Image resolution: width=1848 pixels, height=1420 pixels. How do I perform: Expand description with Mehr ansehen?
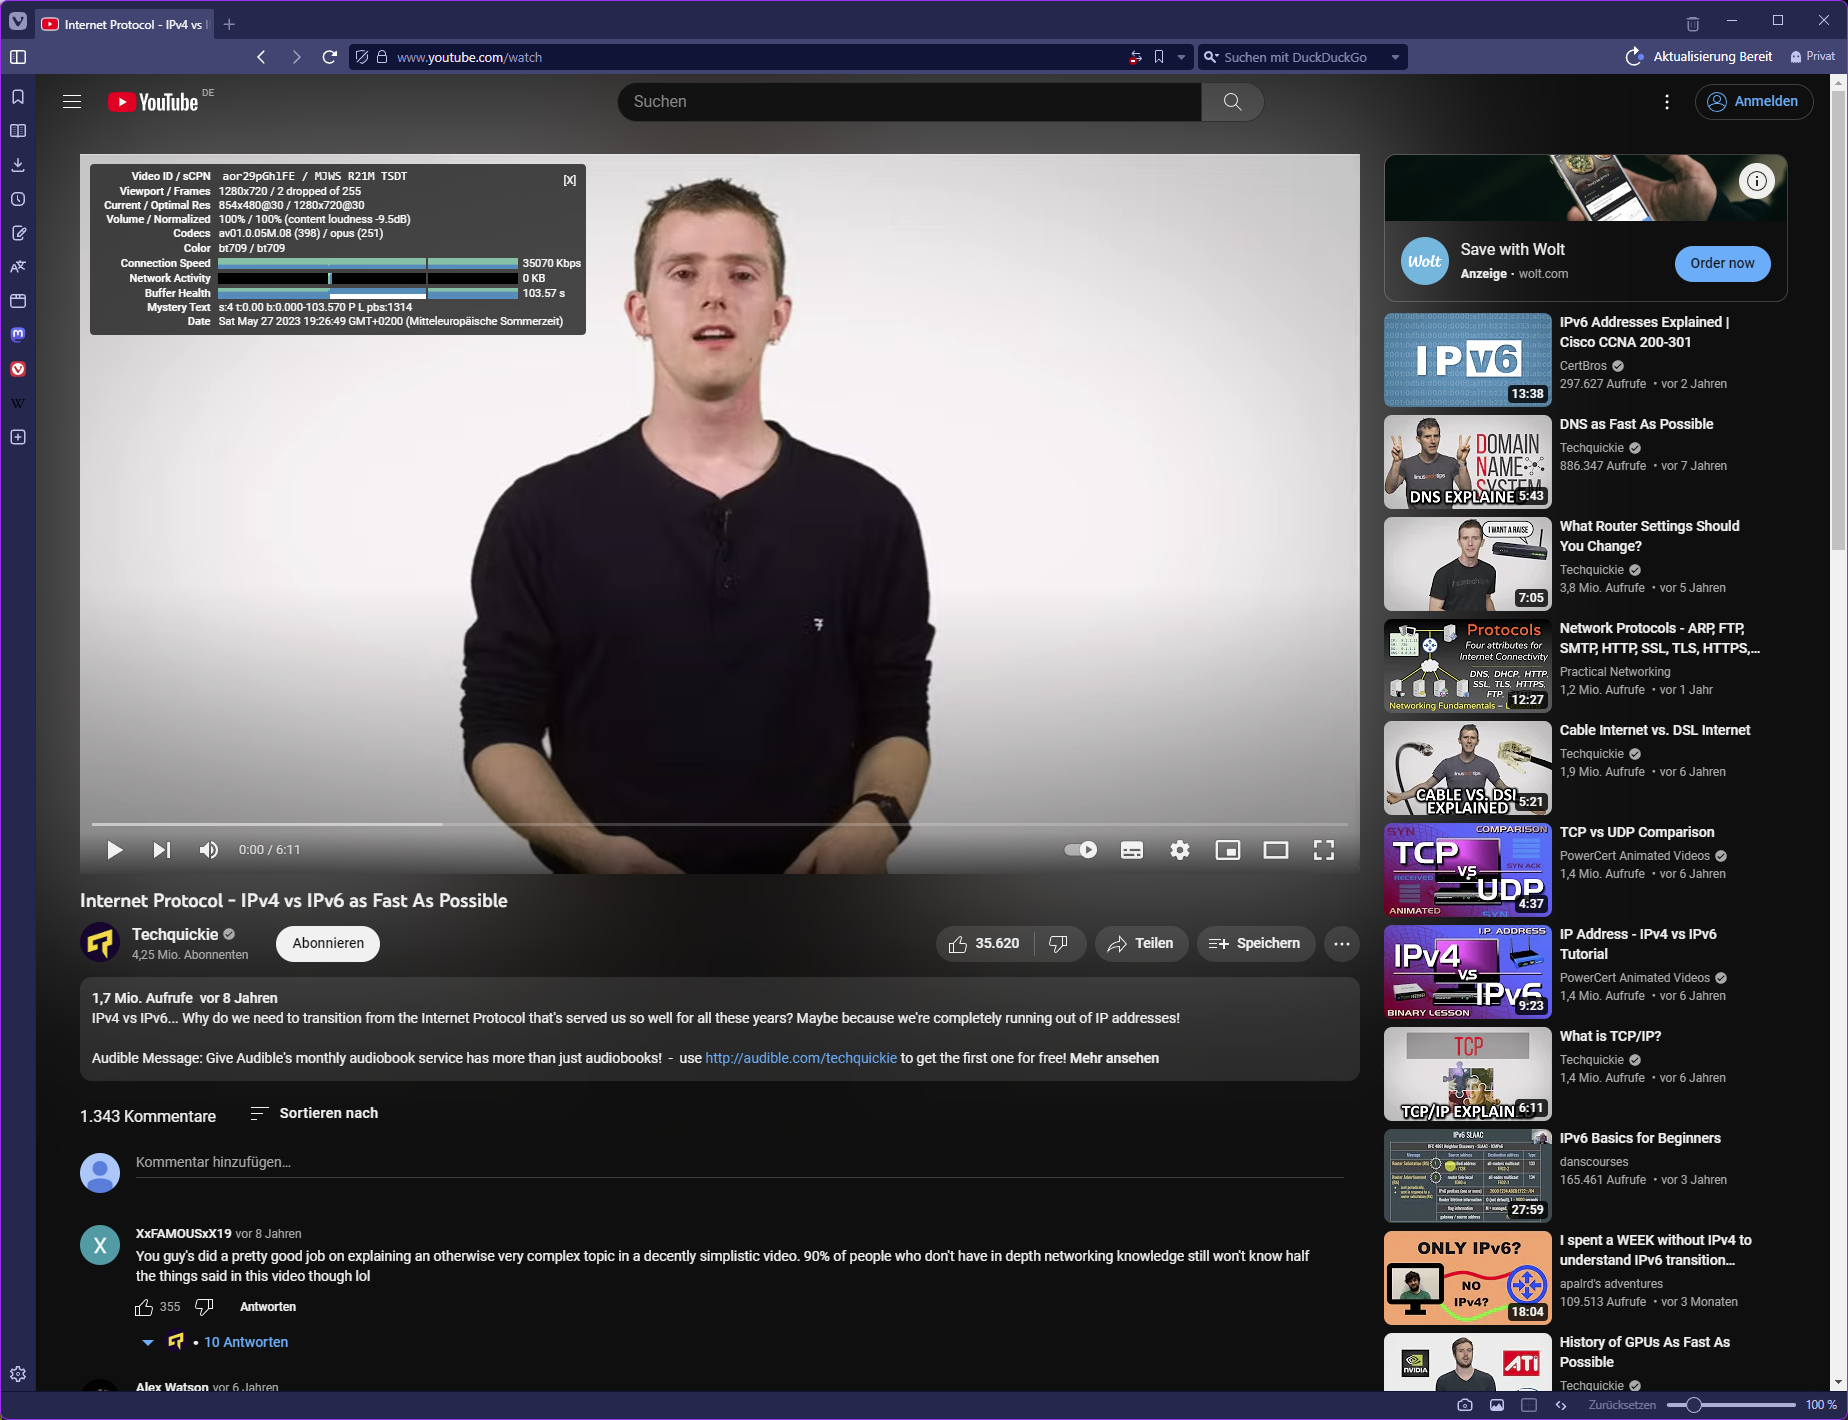coord(1114,1058)
